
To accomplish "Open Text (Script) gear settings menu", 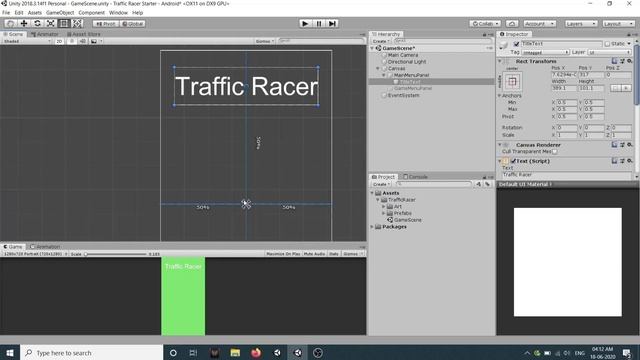I will pos(629,161).
